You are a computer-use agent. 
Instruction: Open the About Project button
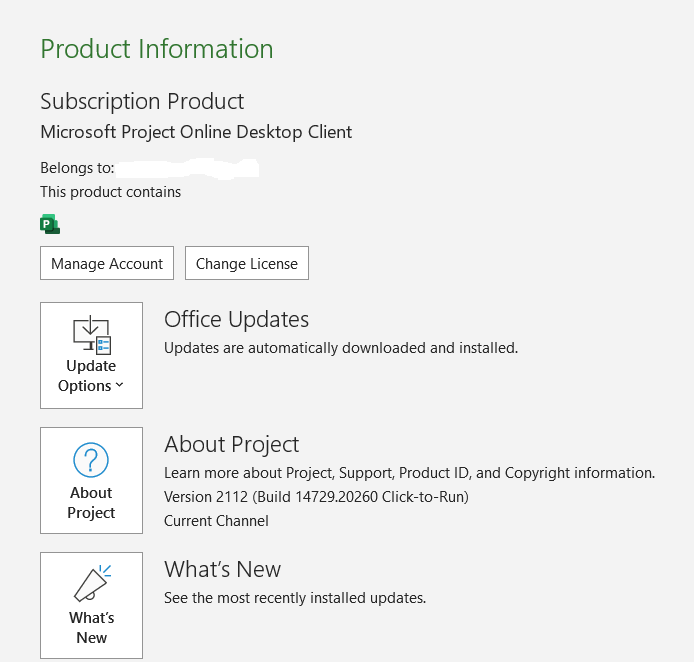point(91,480)
